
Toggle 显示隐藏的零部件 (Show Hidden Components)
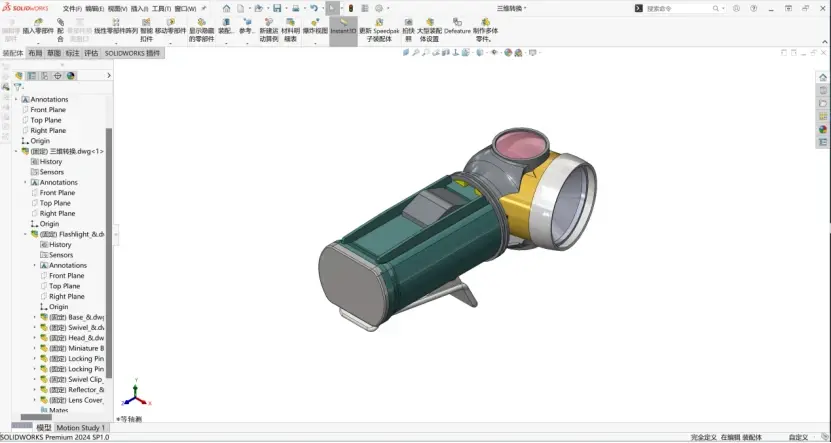tap(201, 30)
